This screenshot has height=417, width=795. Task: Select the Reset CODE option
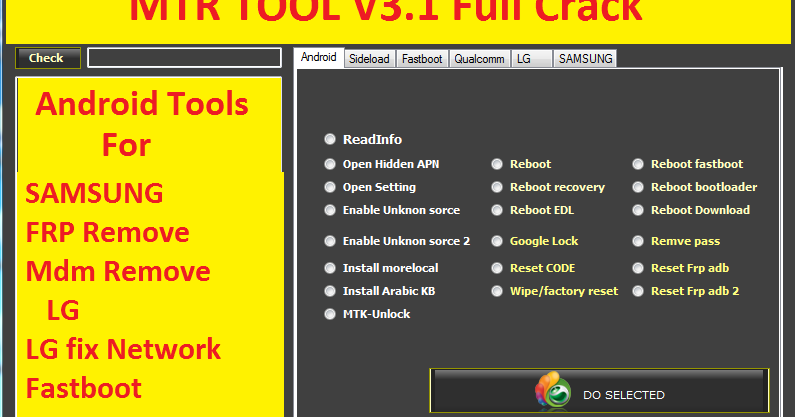pos(497,268)
